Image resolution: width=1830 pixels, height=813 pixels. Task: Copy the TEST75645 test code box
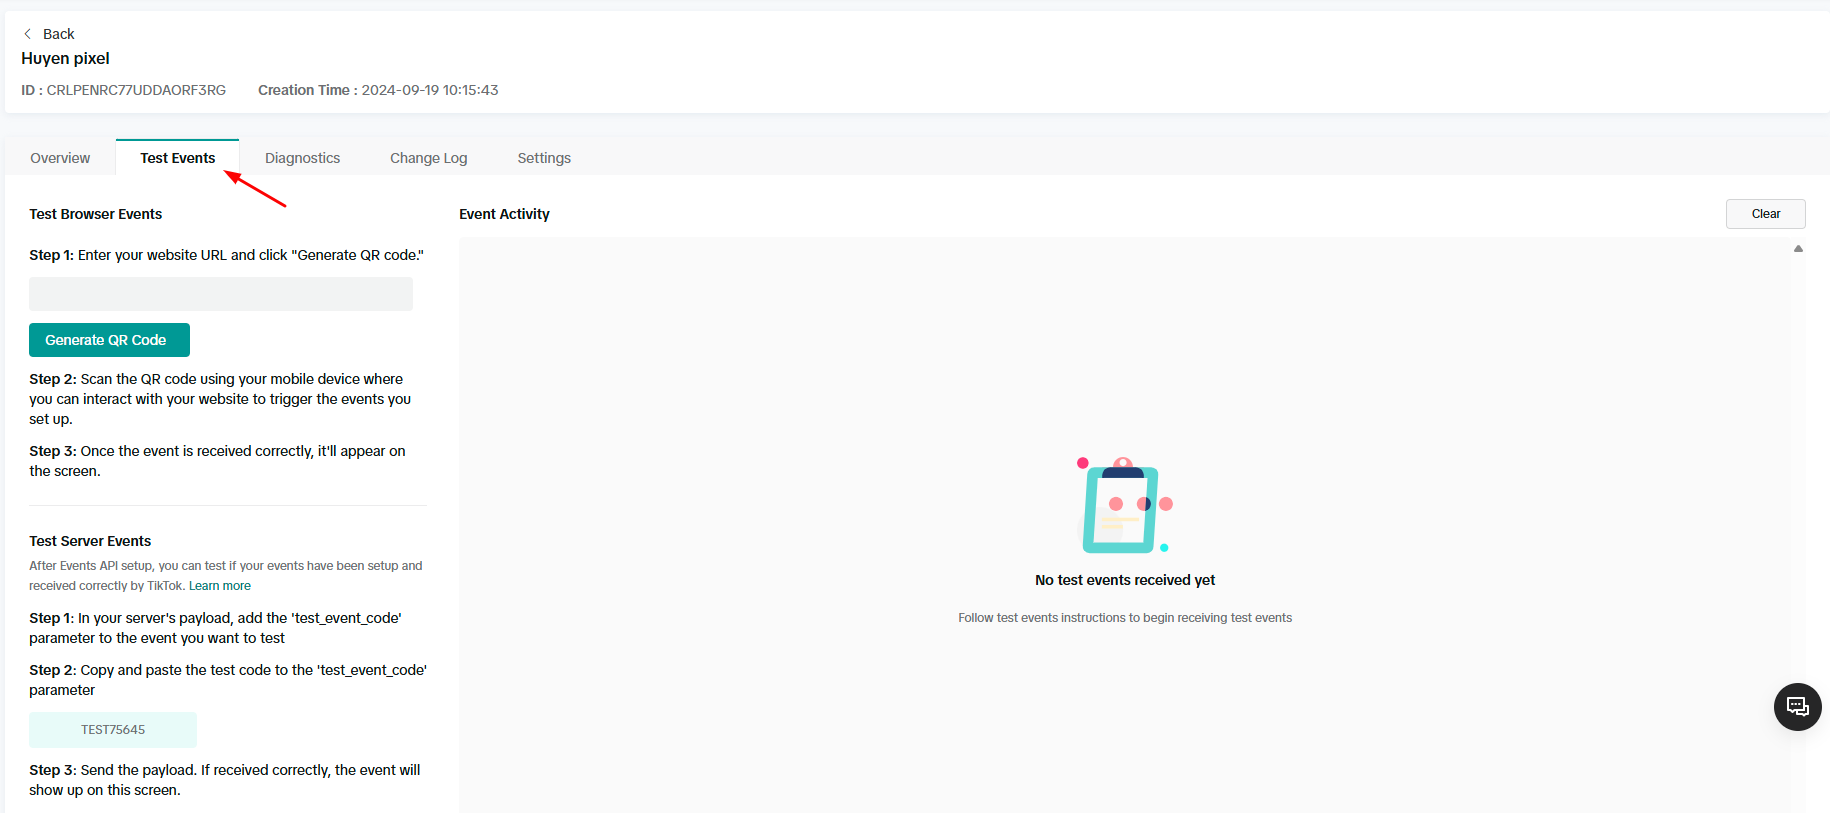point(113,730)
